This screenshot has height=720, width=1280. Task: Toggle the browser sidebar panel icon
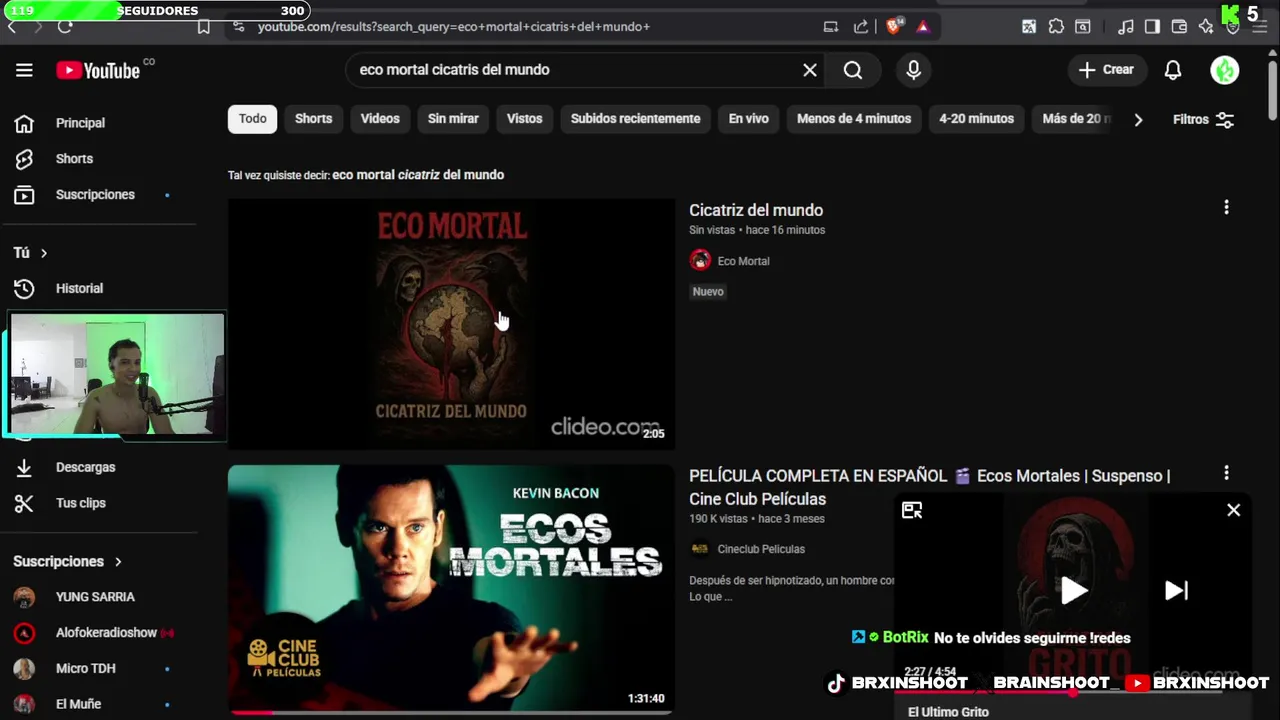click(1152, 27)
